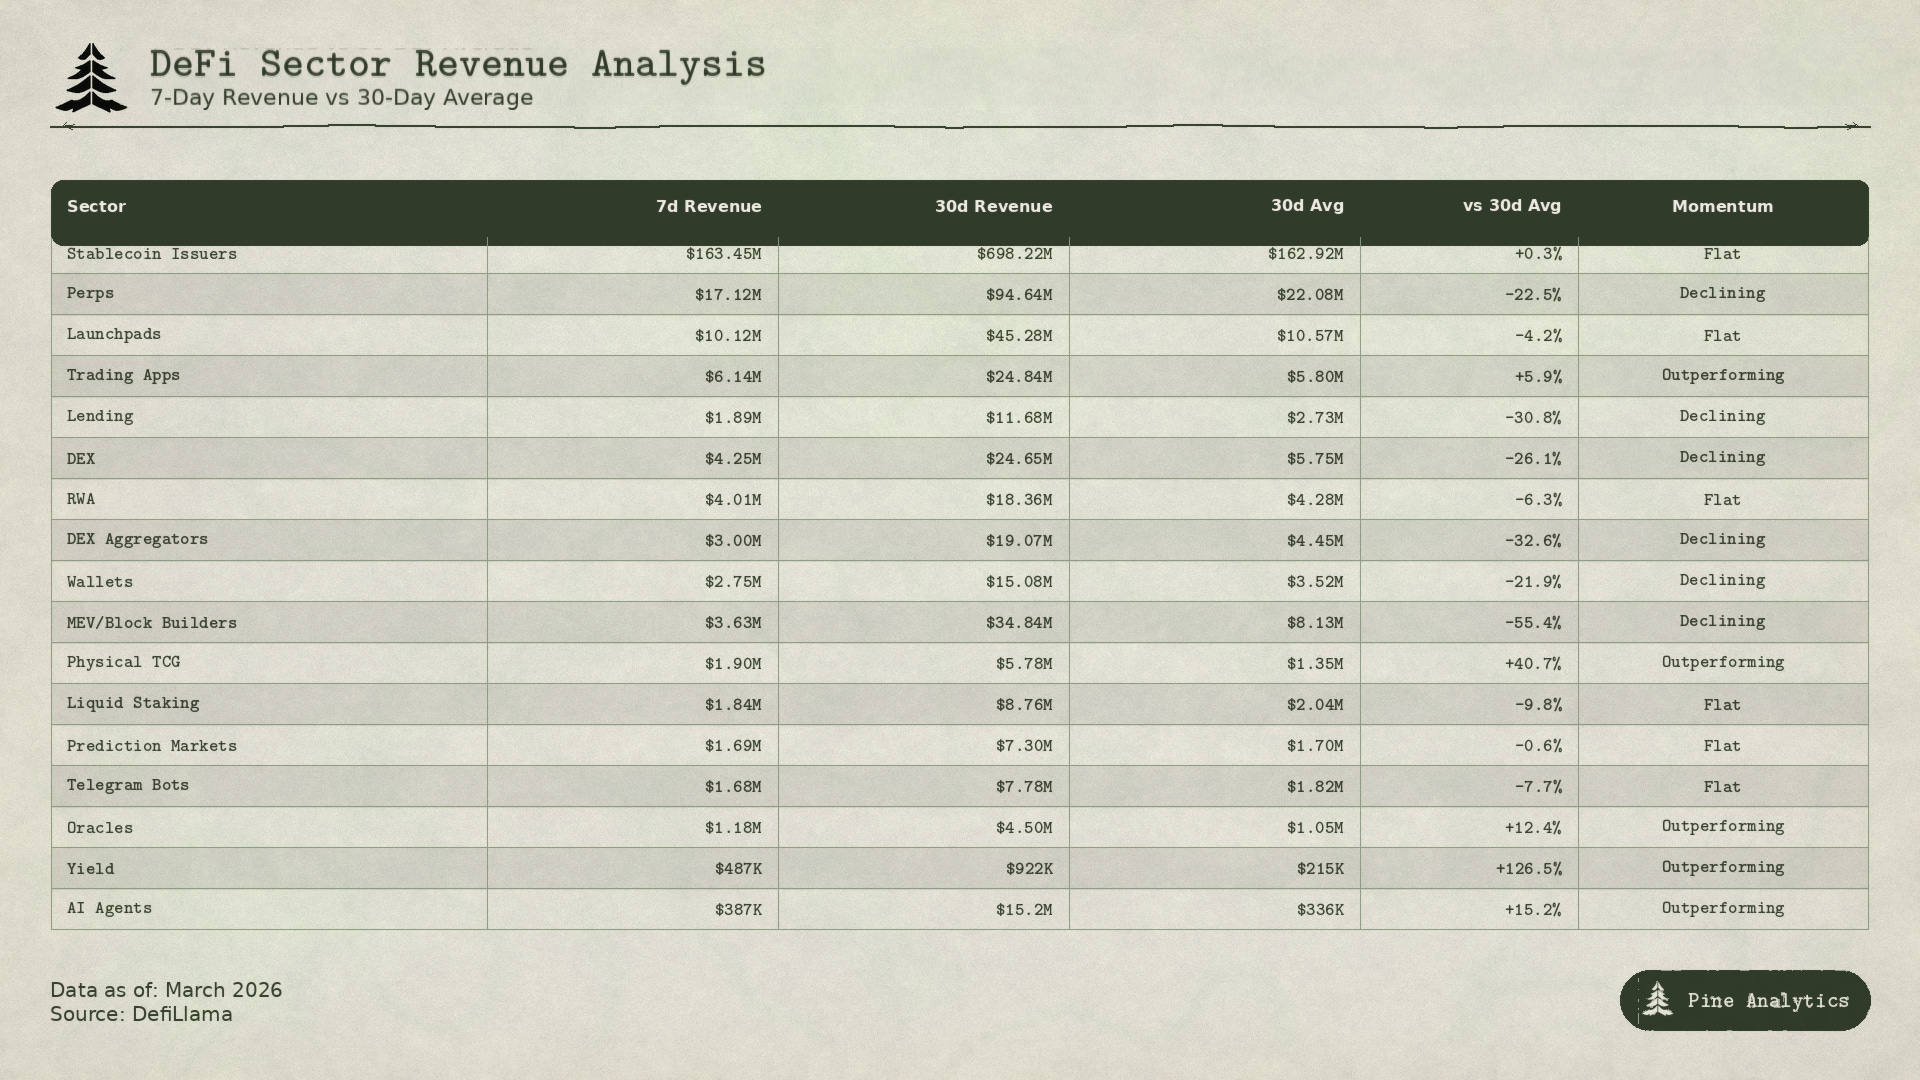Screen dimensions: 1920x1080
Task: Click the Lending Declining momentum cell
Action: click(1722, 416)
